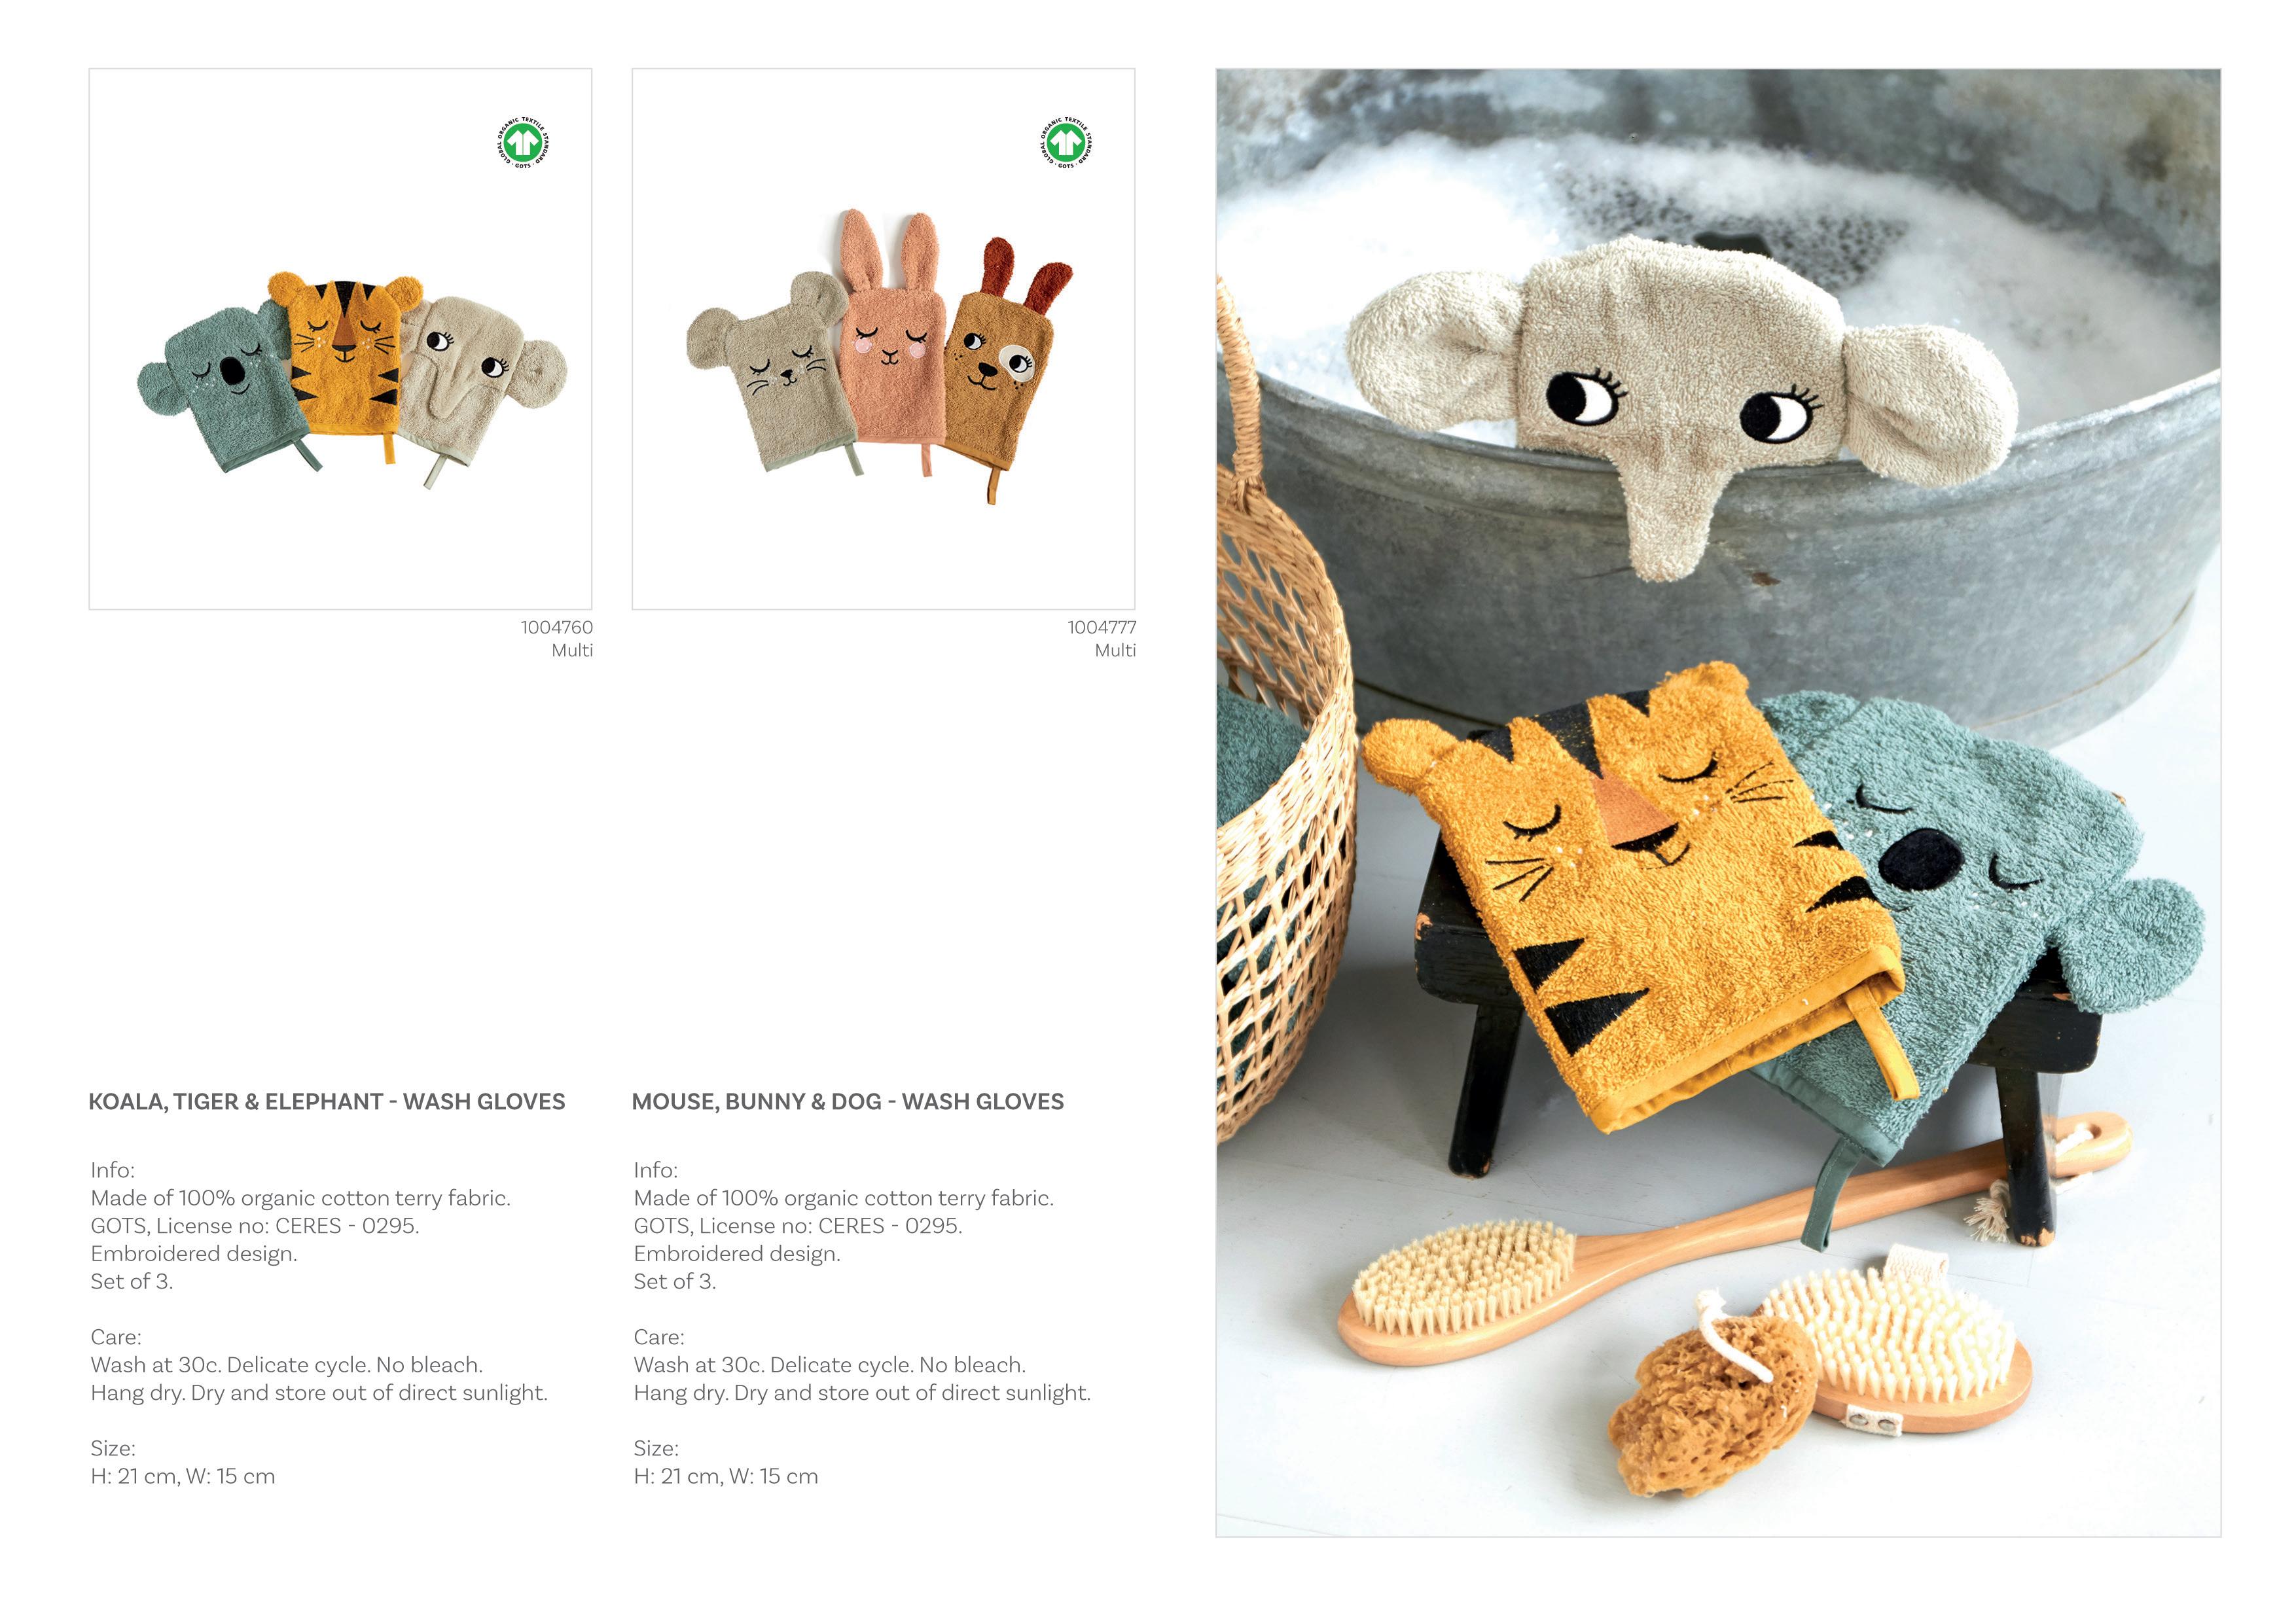Click the Mouse, Bunny & Dog heading

[848, 1102]
